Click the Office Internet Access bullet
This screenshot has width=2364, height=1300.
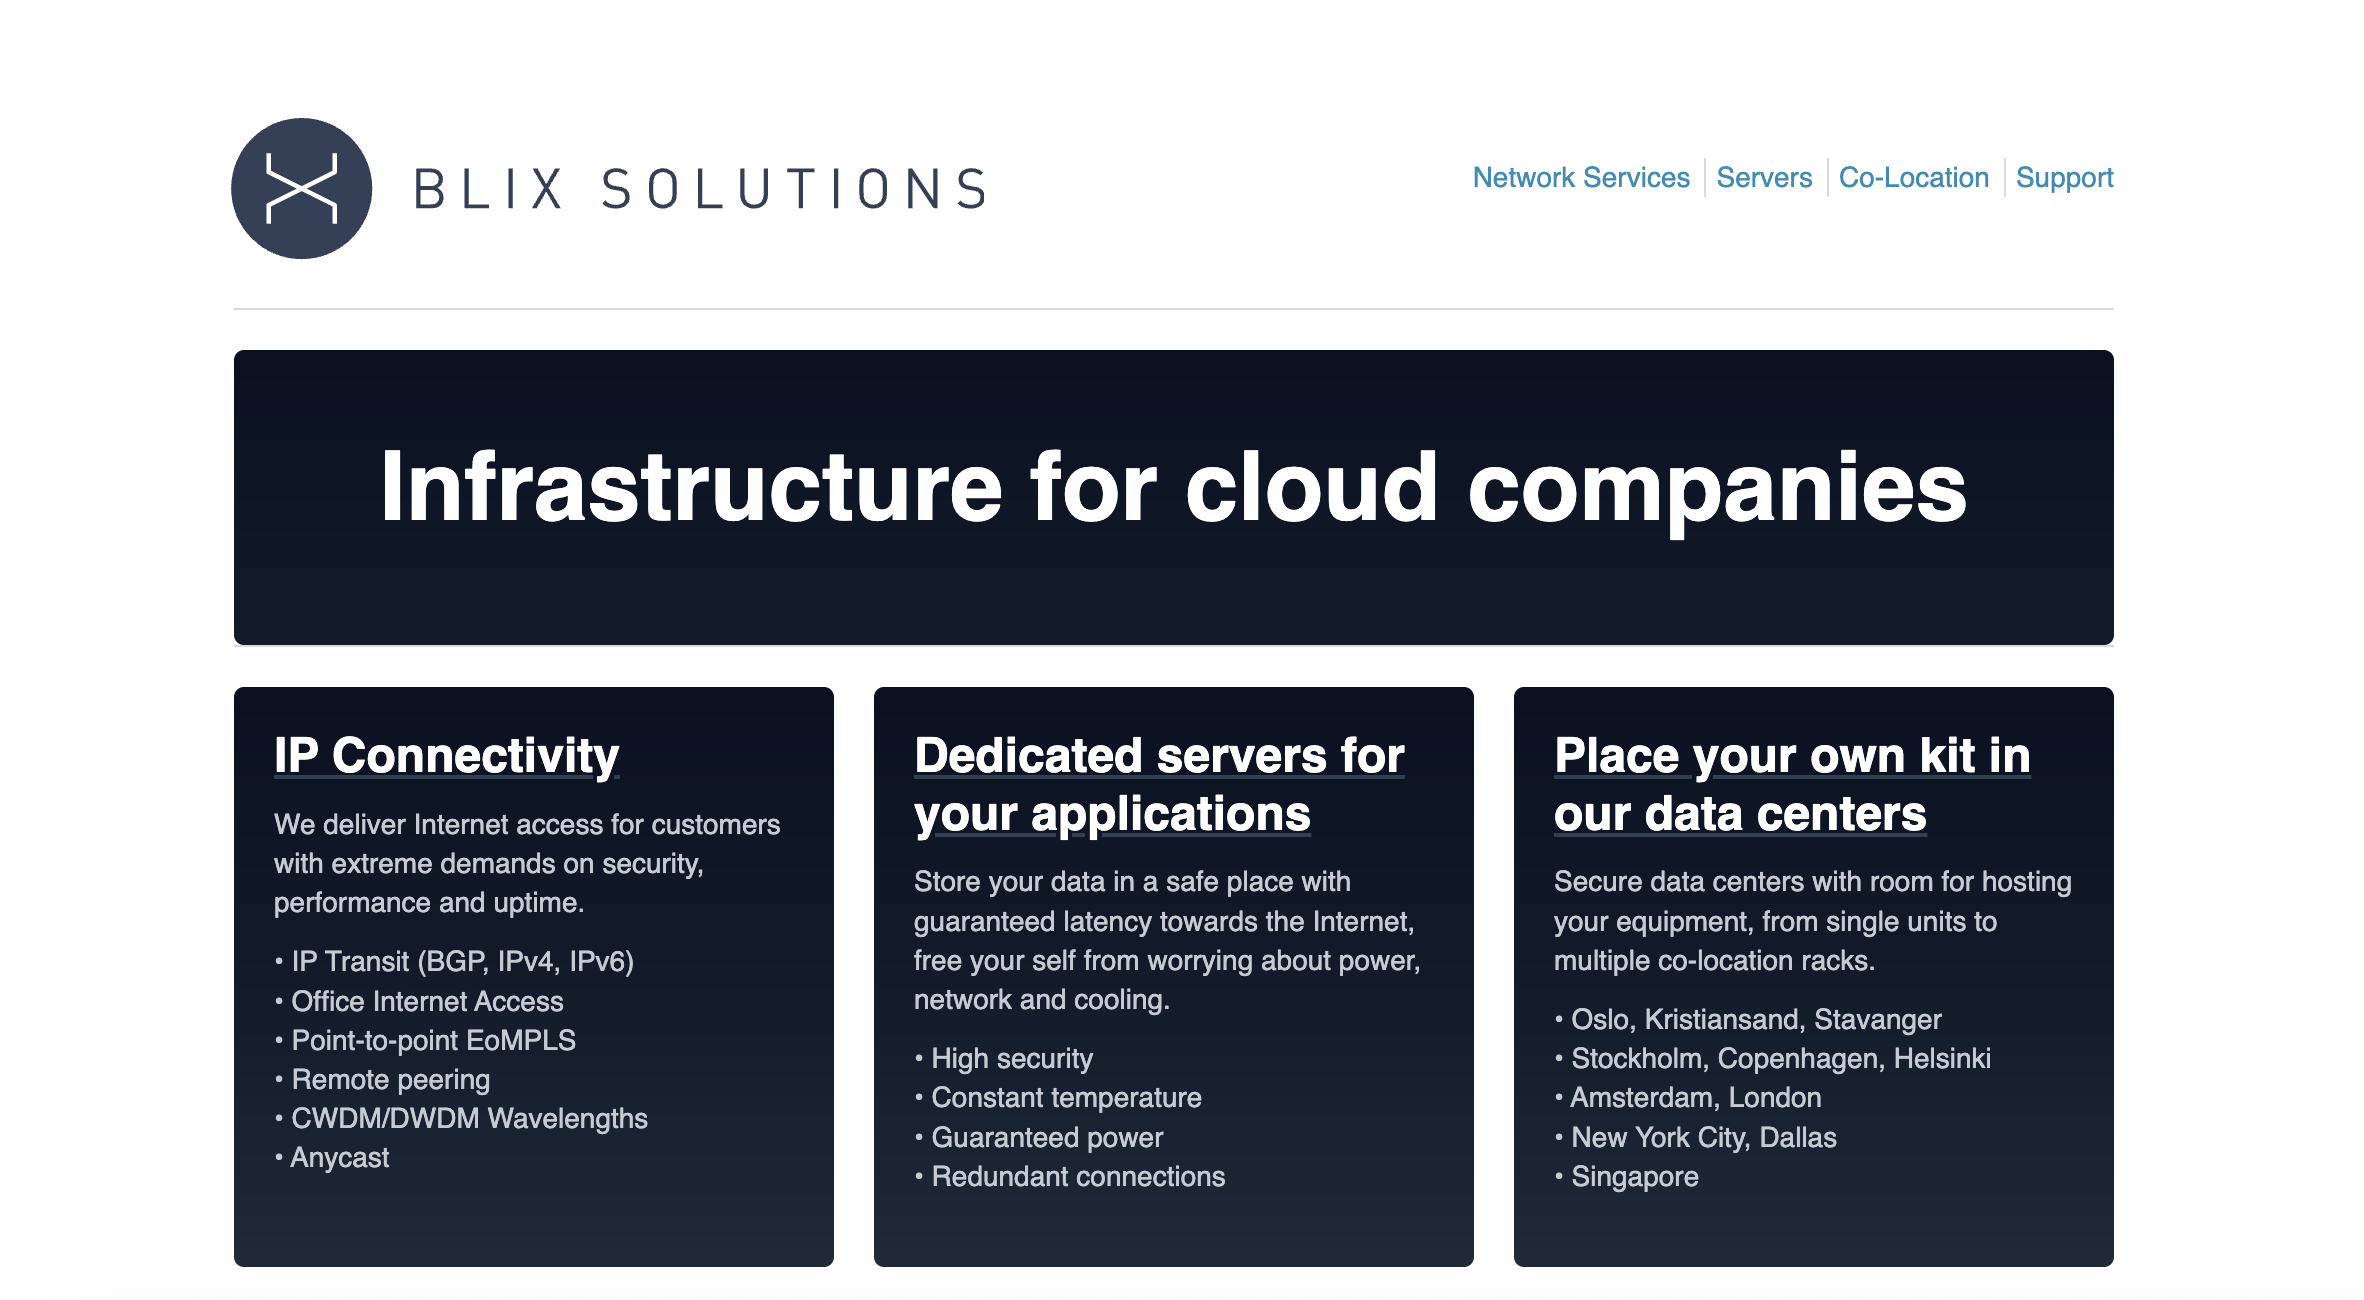427,1001
